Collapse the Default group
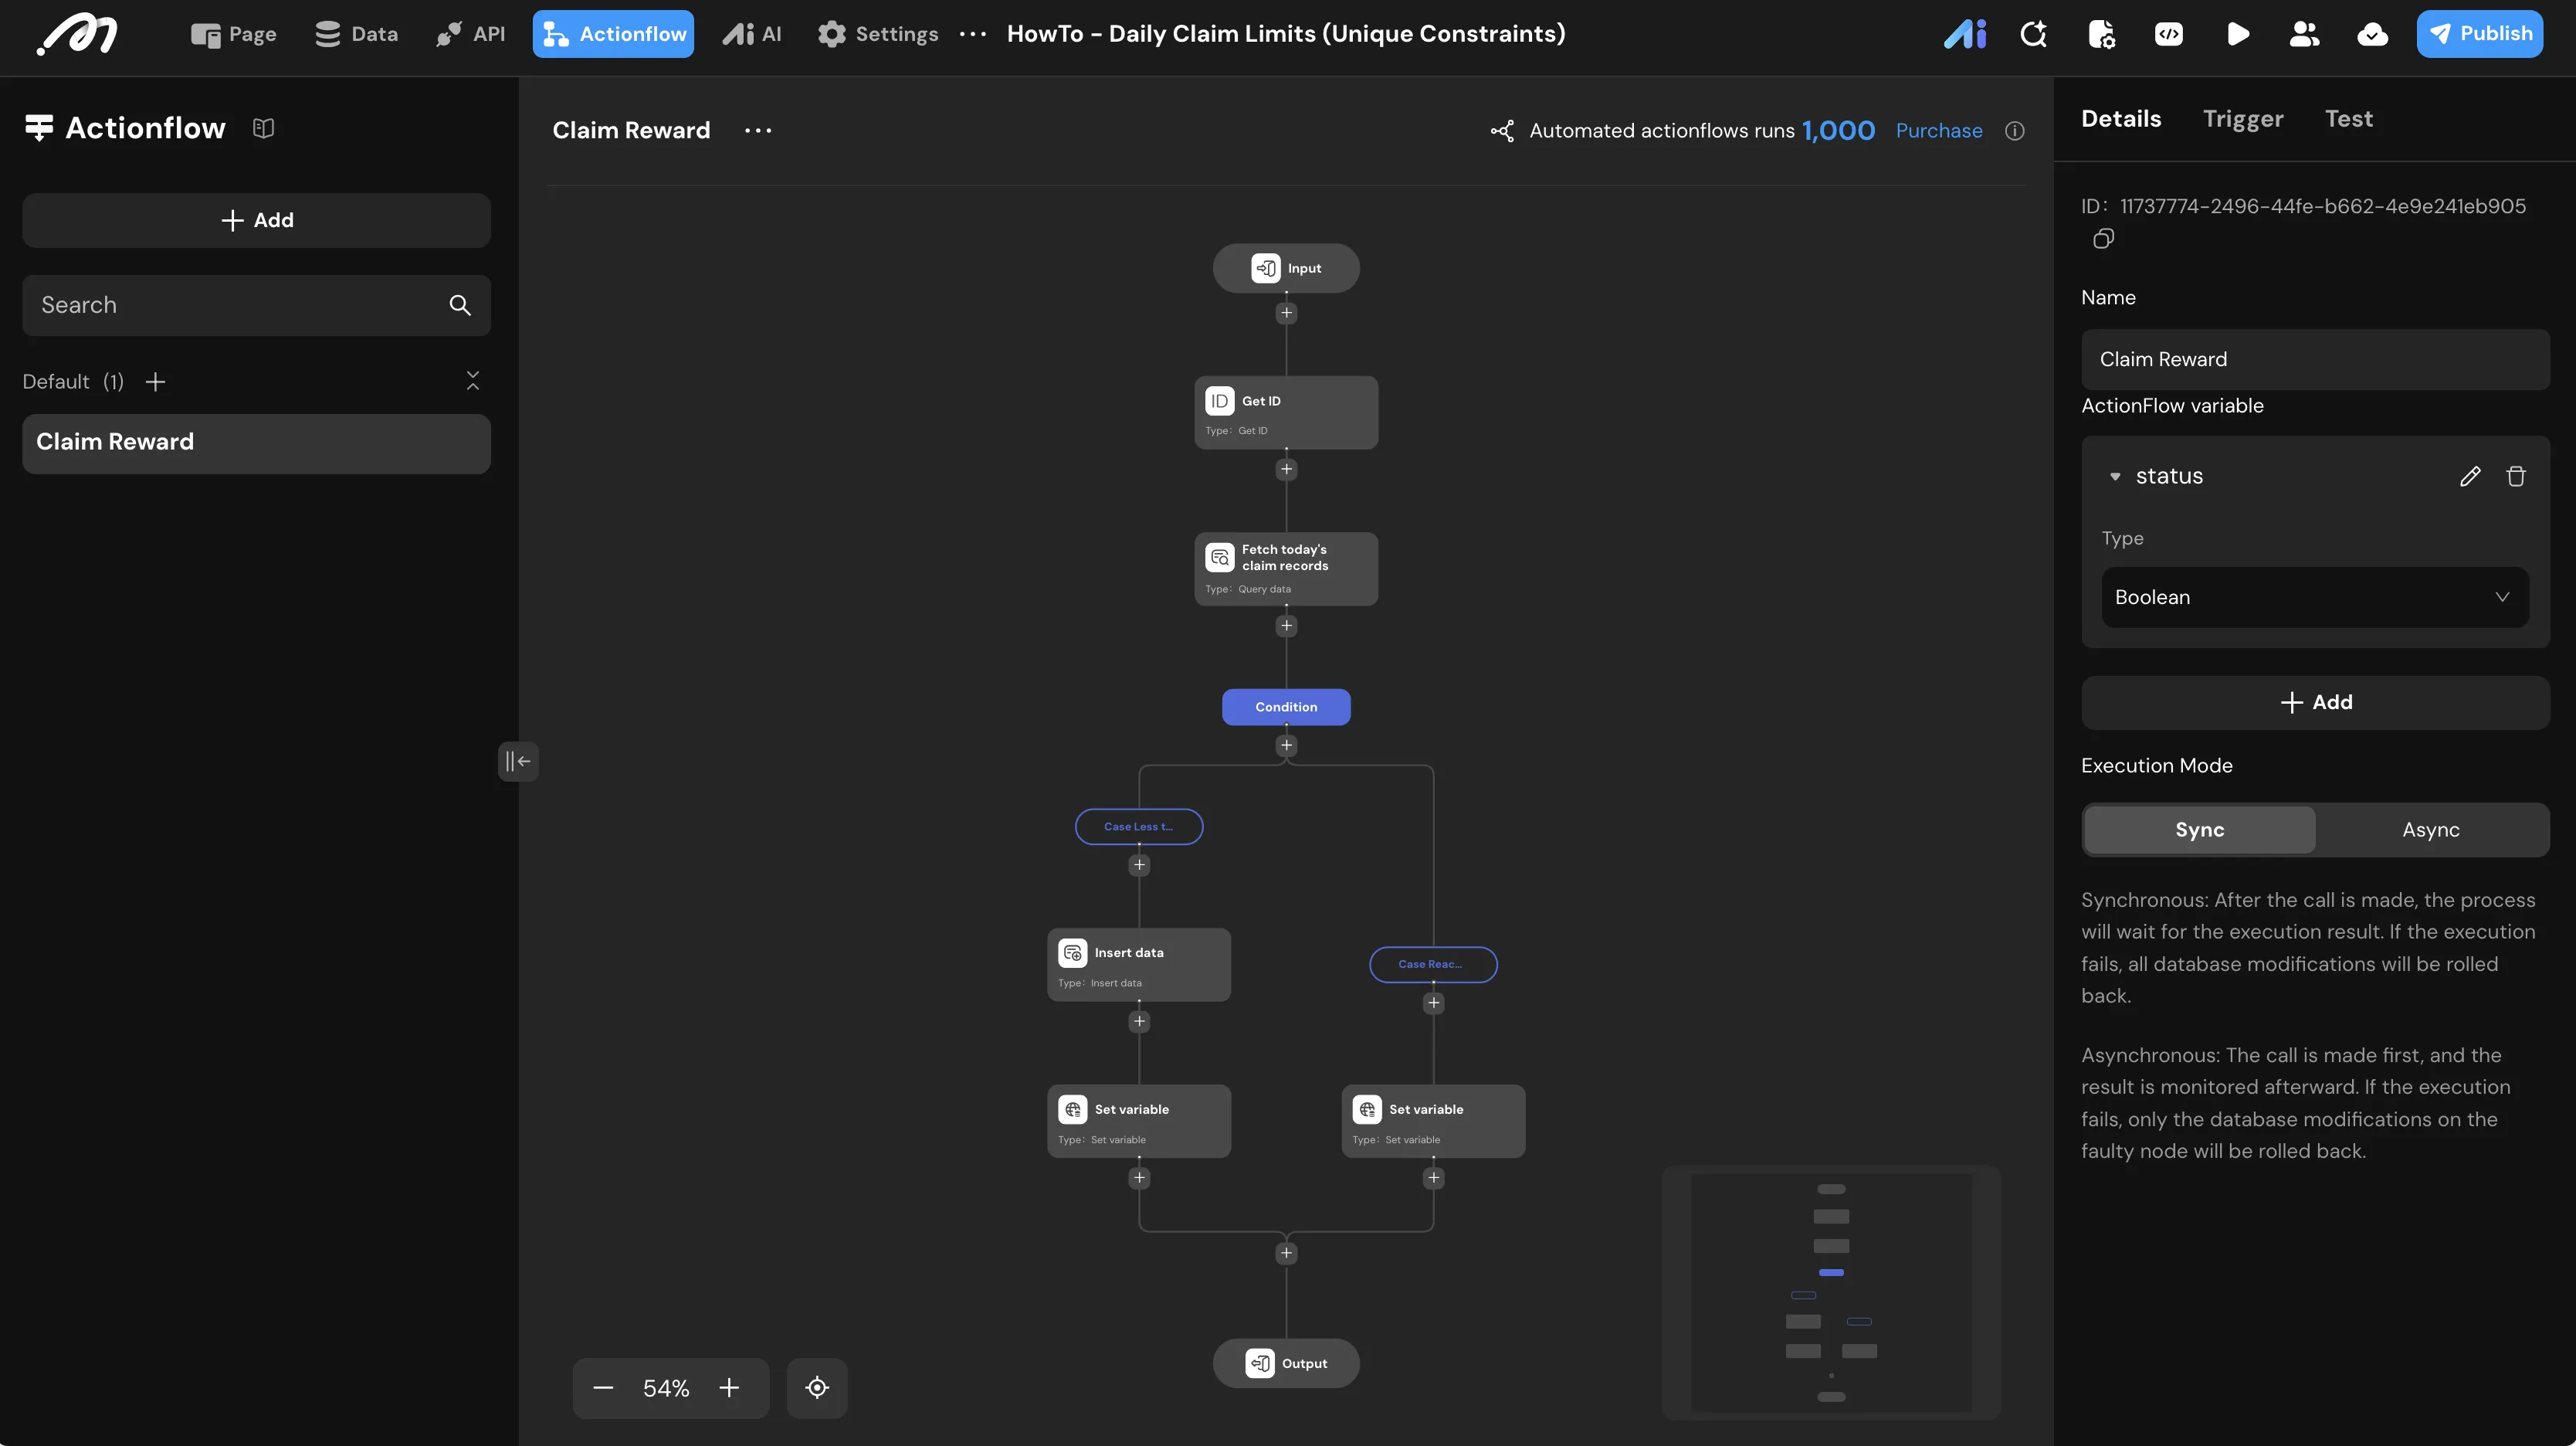This screenshot has width=2576, height=1446. 473,381
